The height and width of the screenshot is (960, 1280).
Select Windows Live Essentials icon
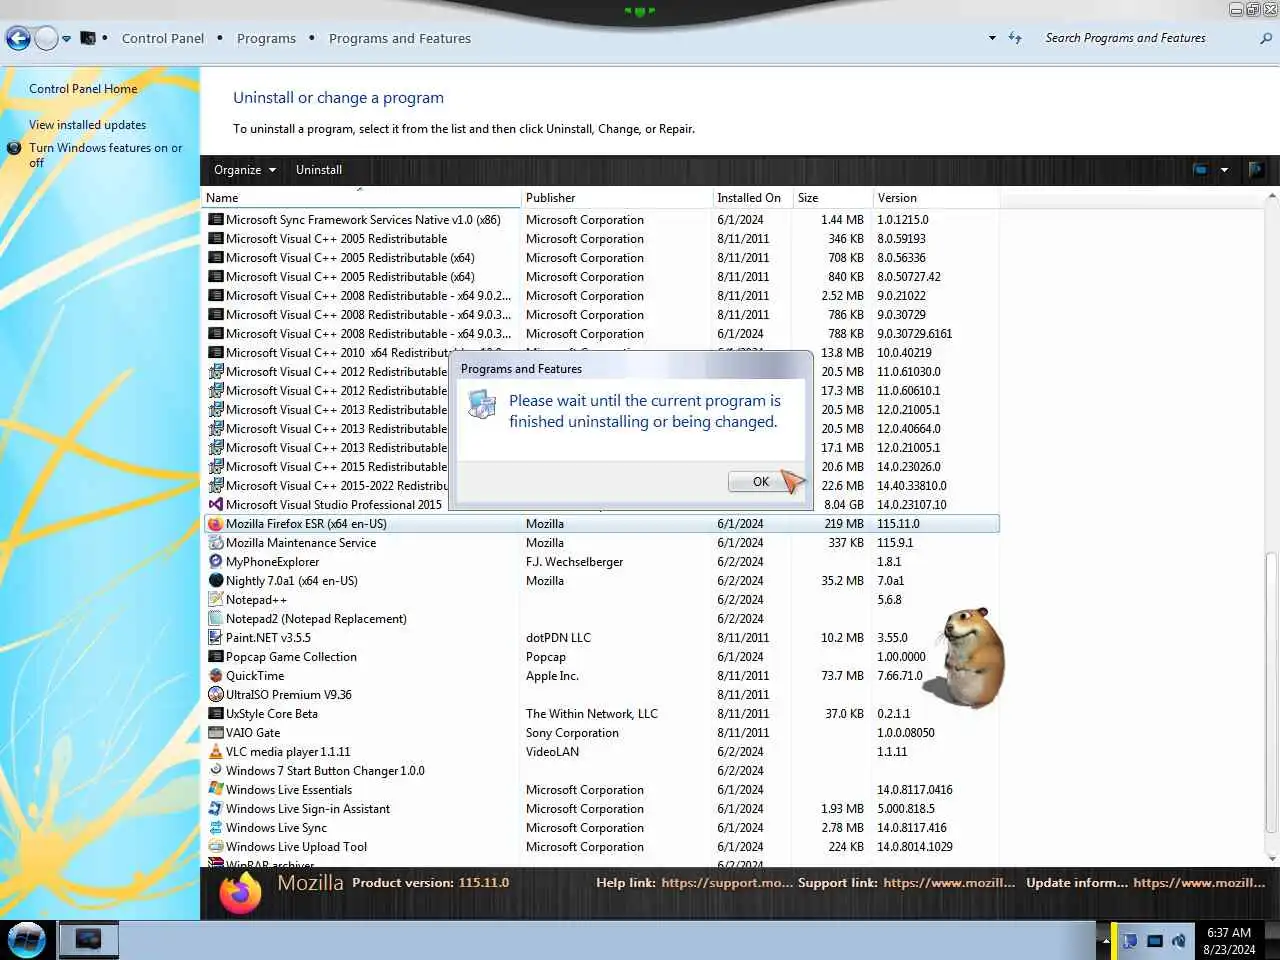(215, 790)
